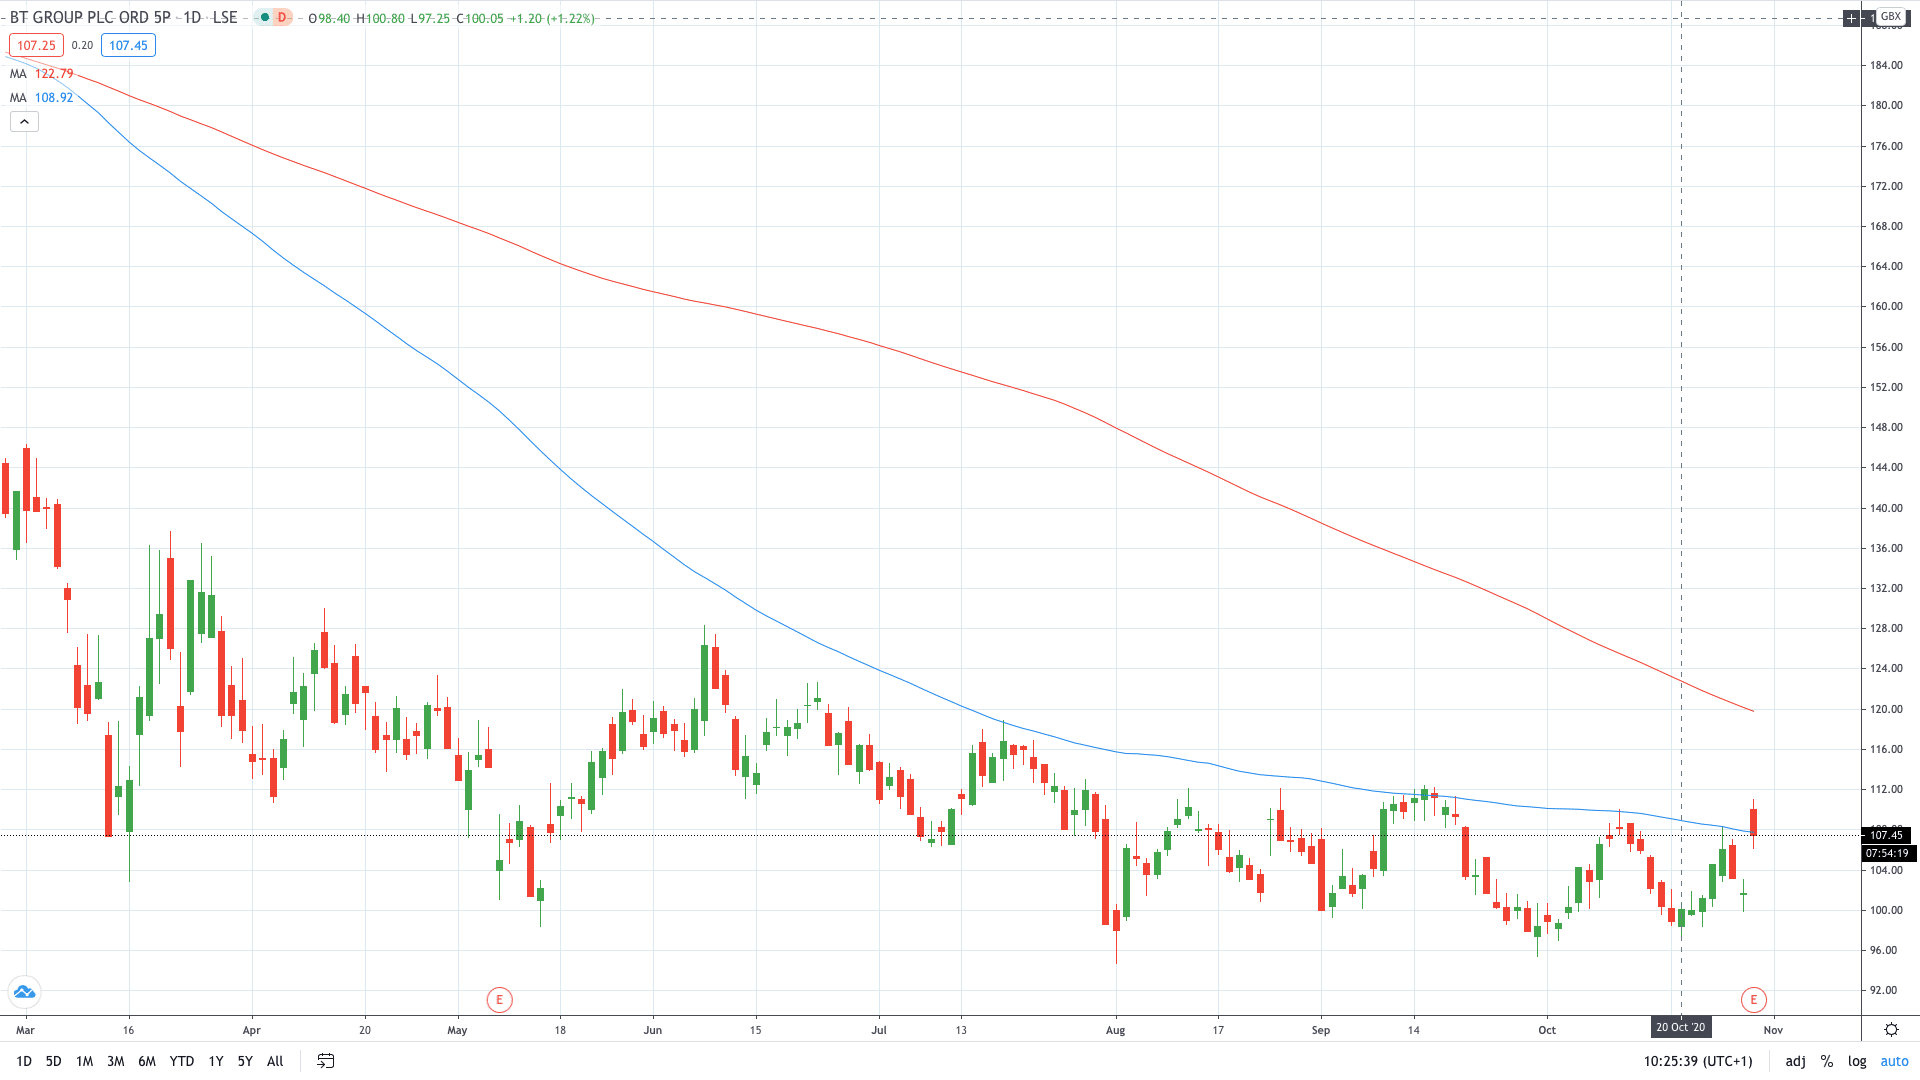
Task: Open the timezone menu showing UTC+1
Action: coord(1697,1061)
